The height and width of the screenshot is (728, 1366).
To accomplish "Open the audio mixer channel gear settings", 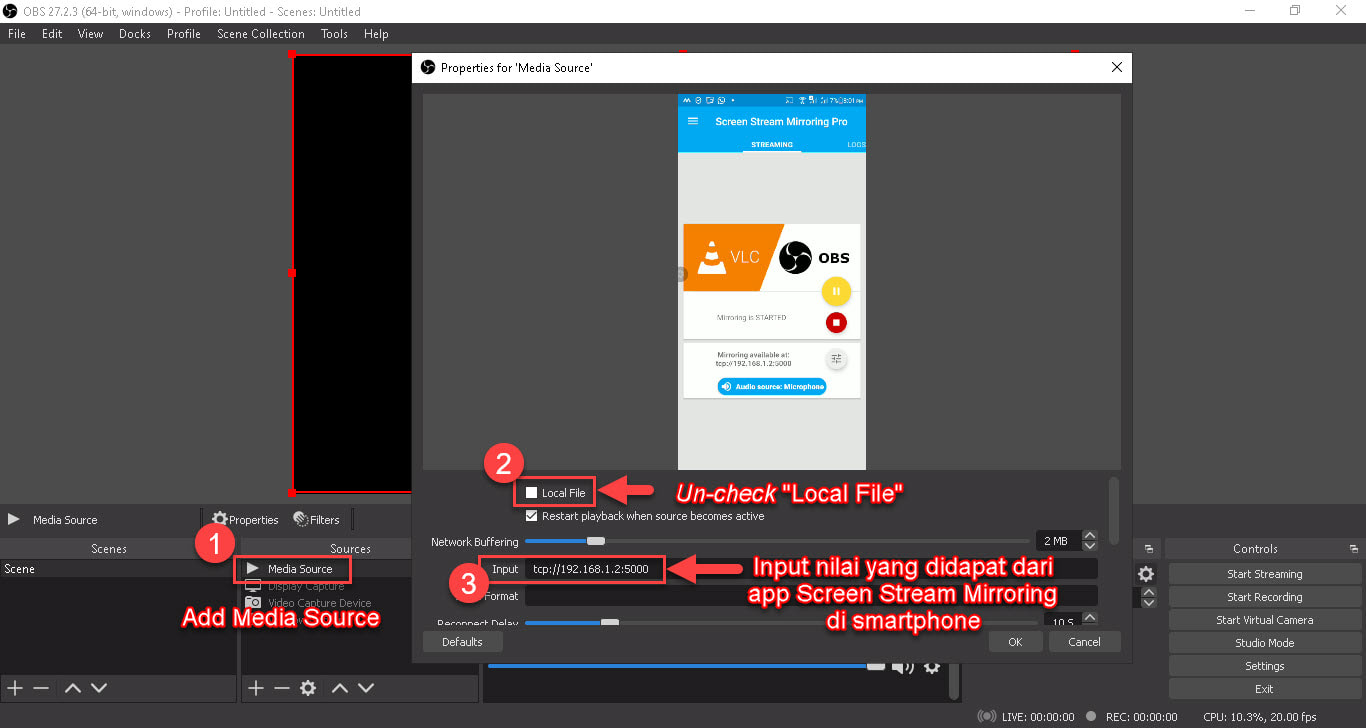I will pyautogui.click(x=932, y=667).
